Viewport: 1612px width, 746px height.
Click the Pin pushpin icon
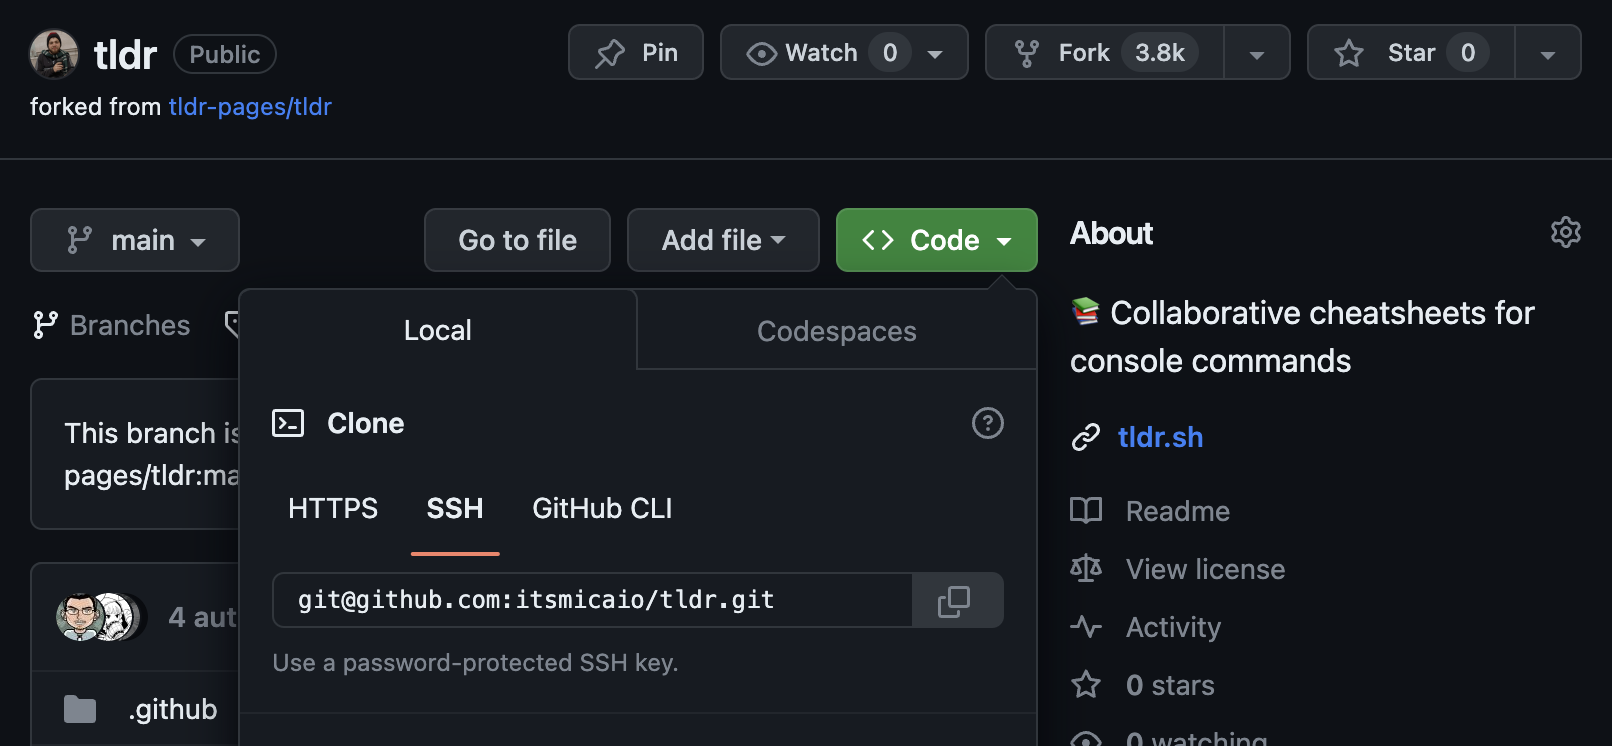coord(610,53)
